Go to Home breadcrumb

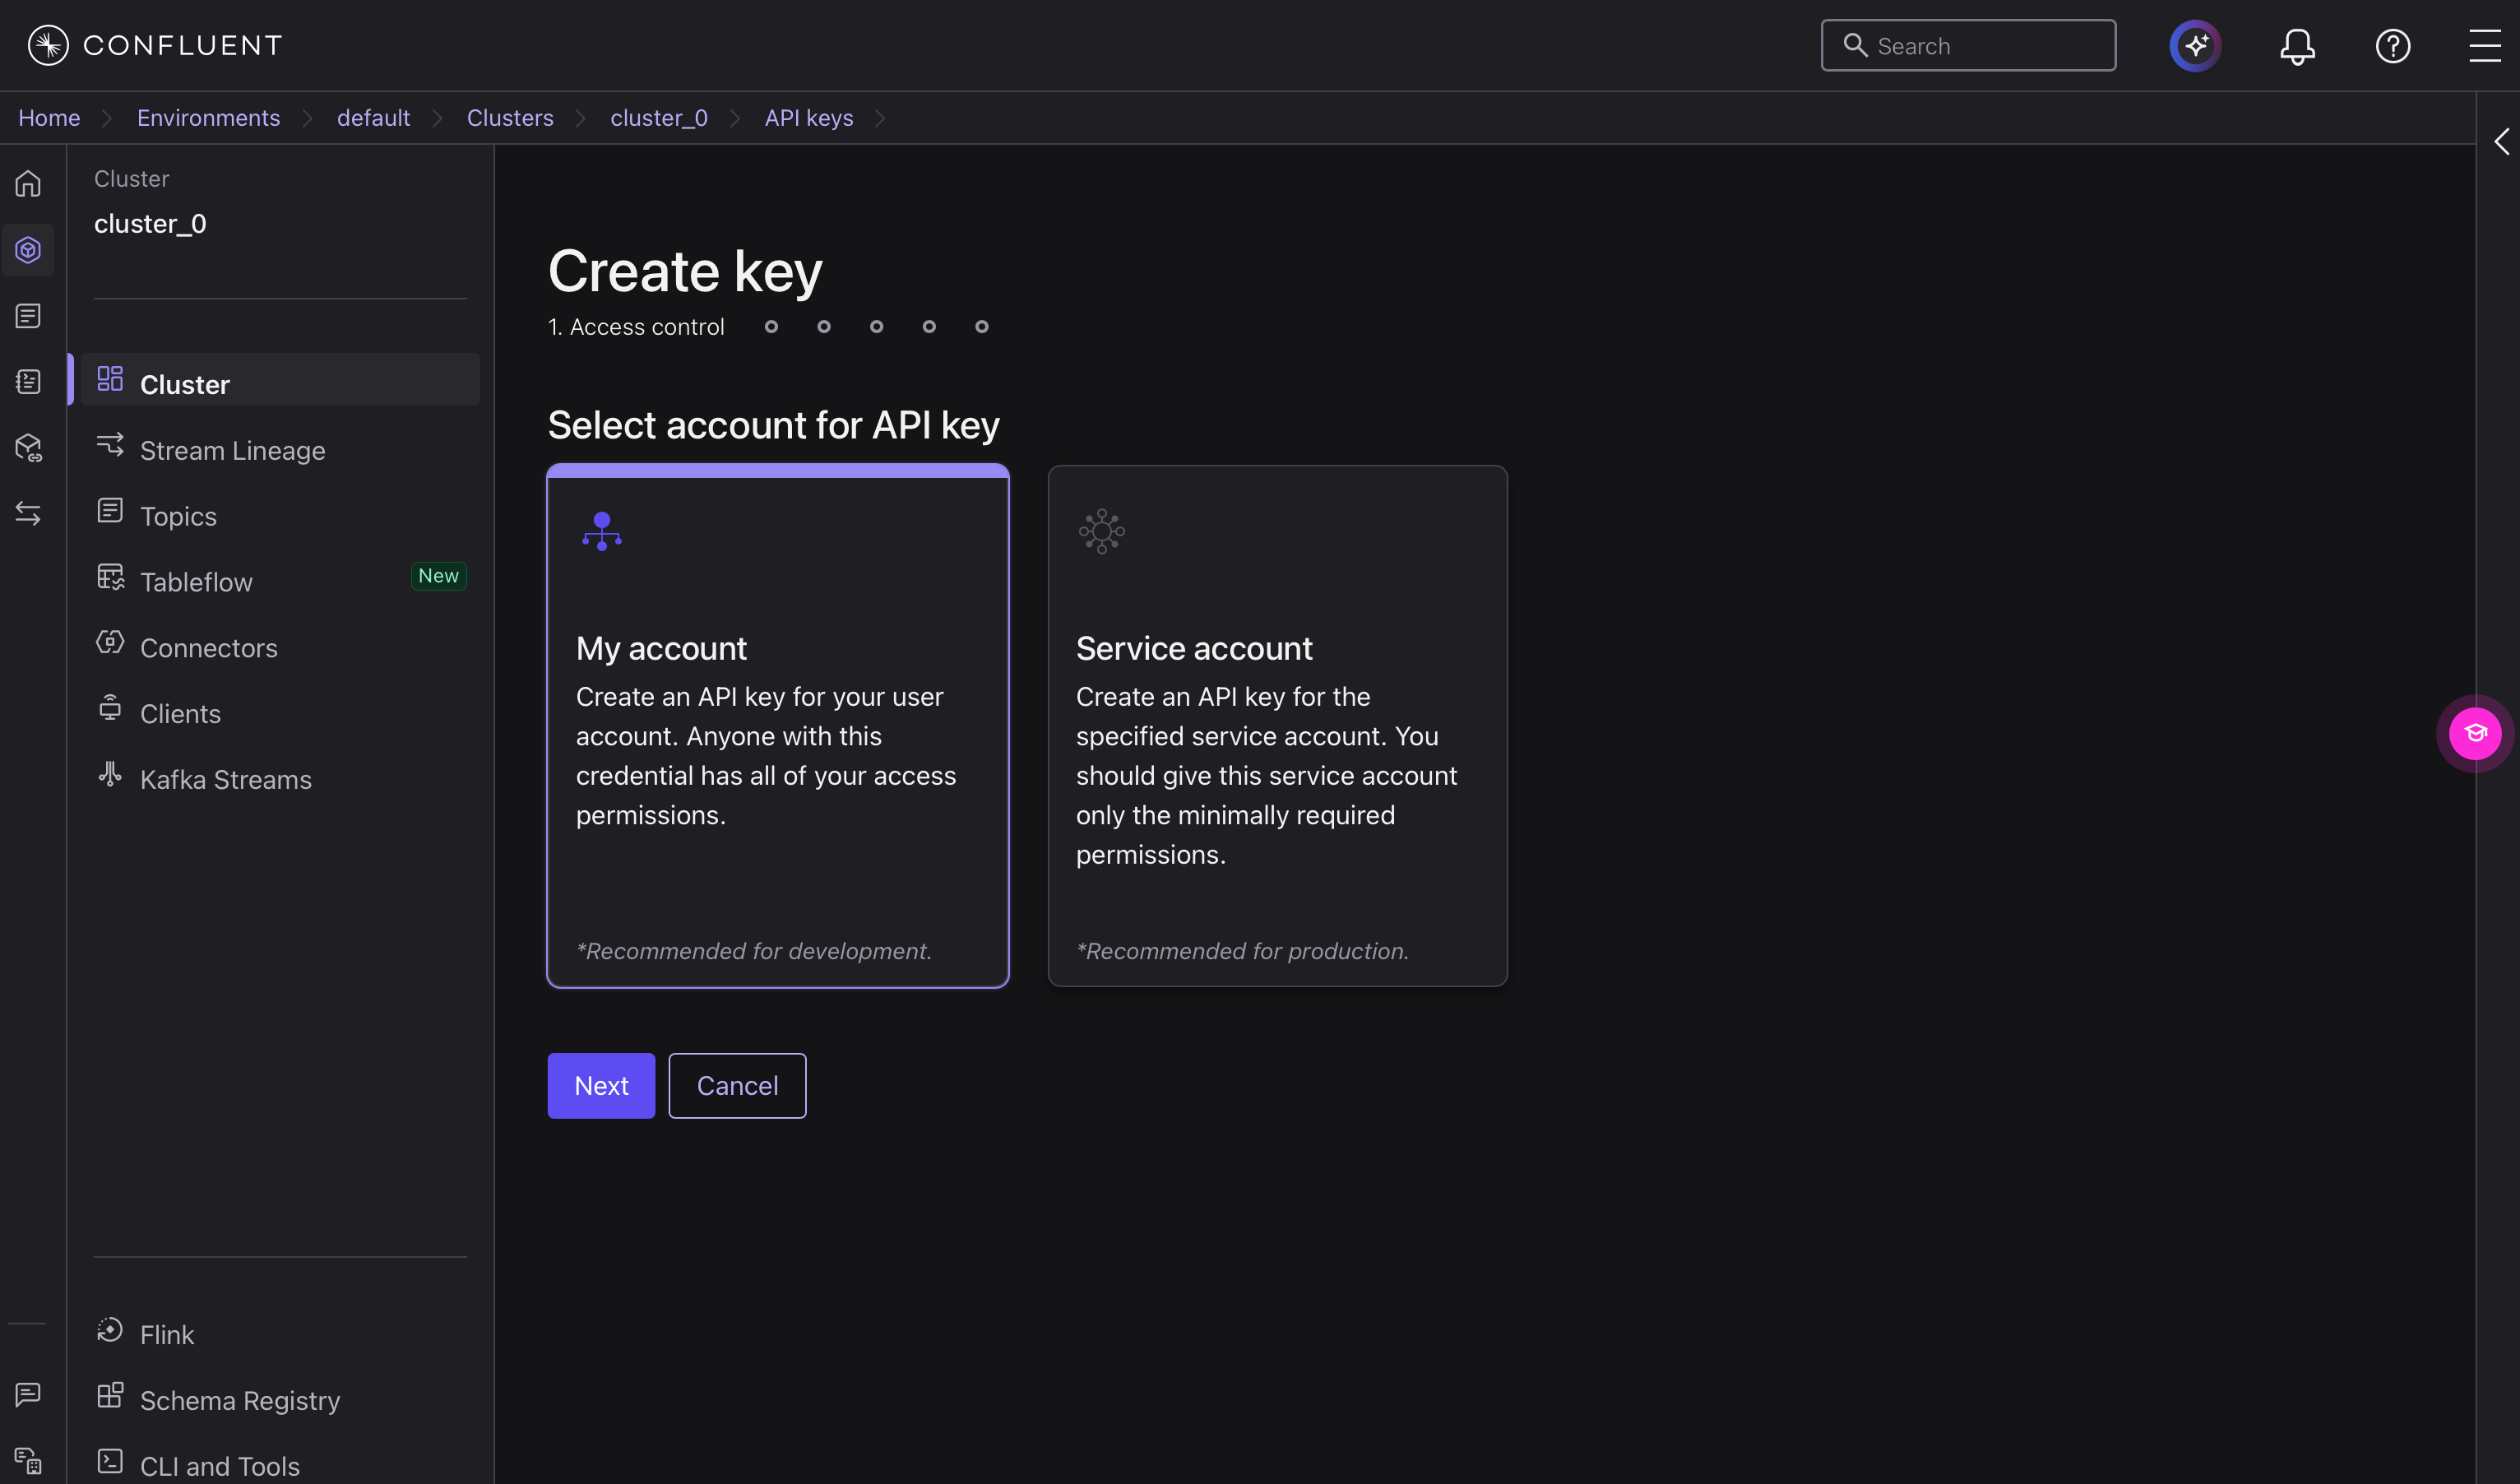click(x=49, y=118)
